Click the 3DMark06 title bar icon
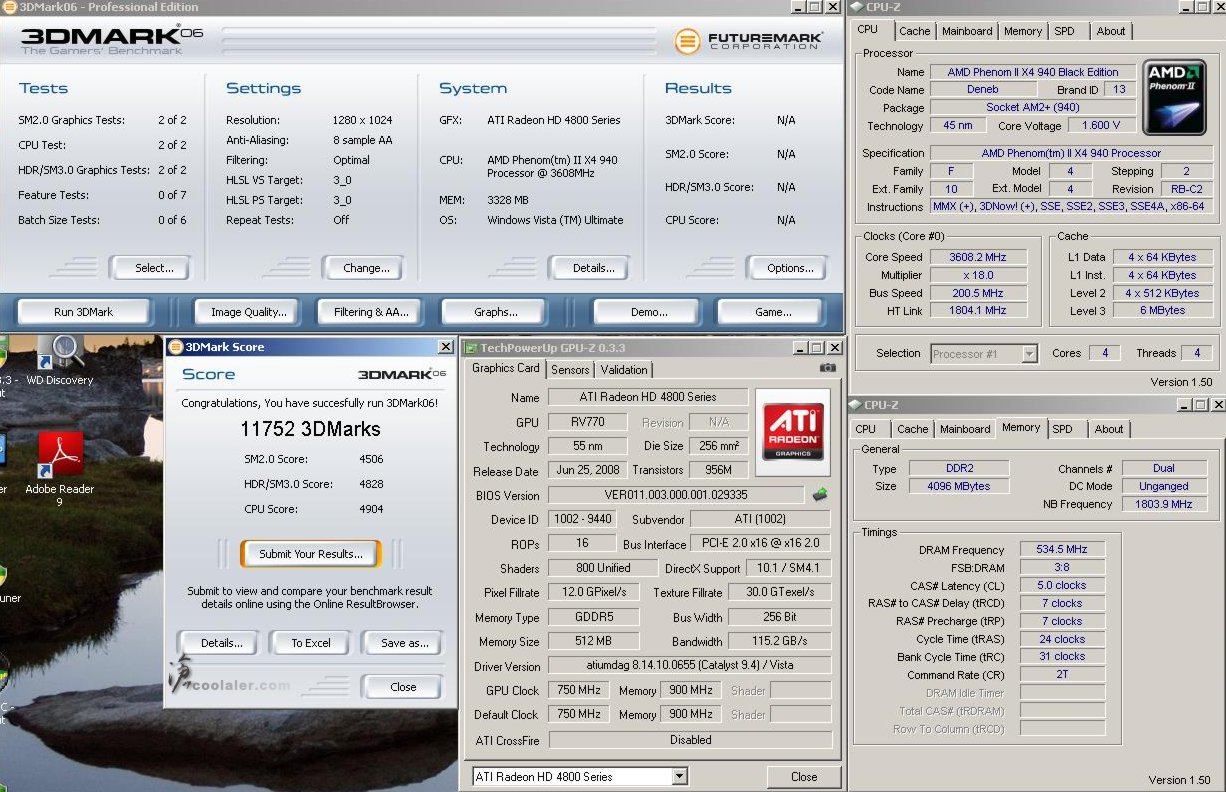1226x792 pixels. [10, 7]
